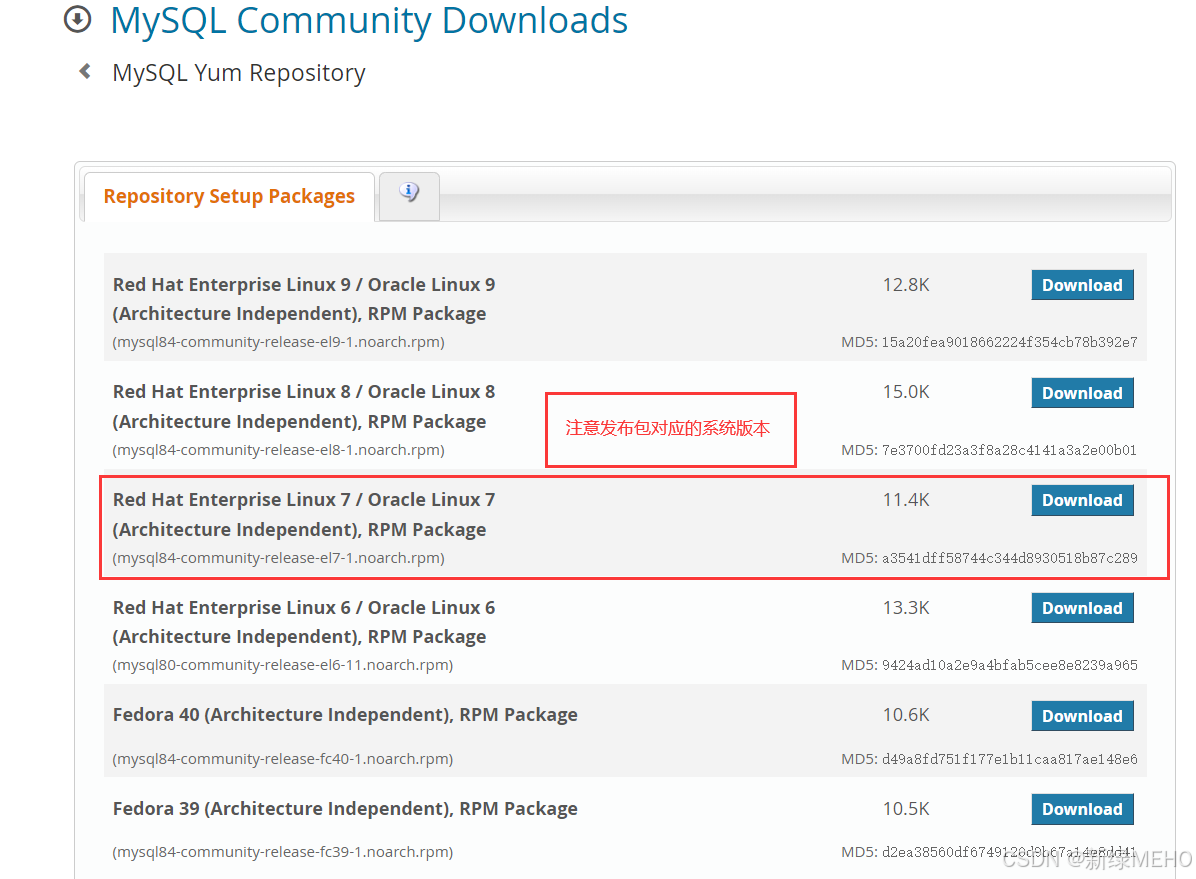Open the info tab with speech bubble icon
1196x879 pixels.
click(x=409, y=195)
